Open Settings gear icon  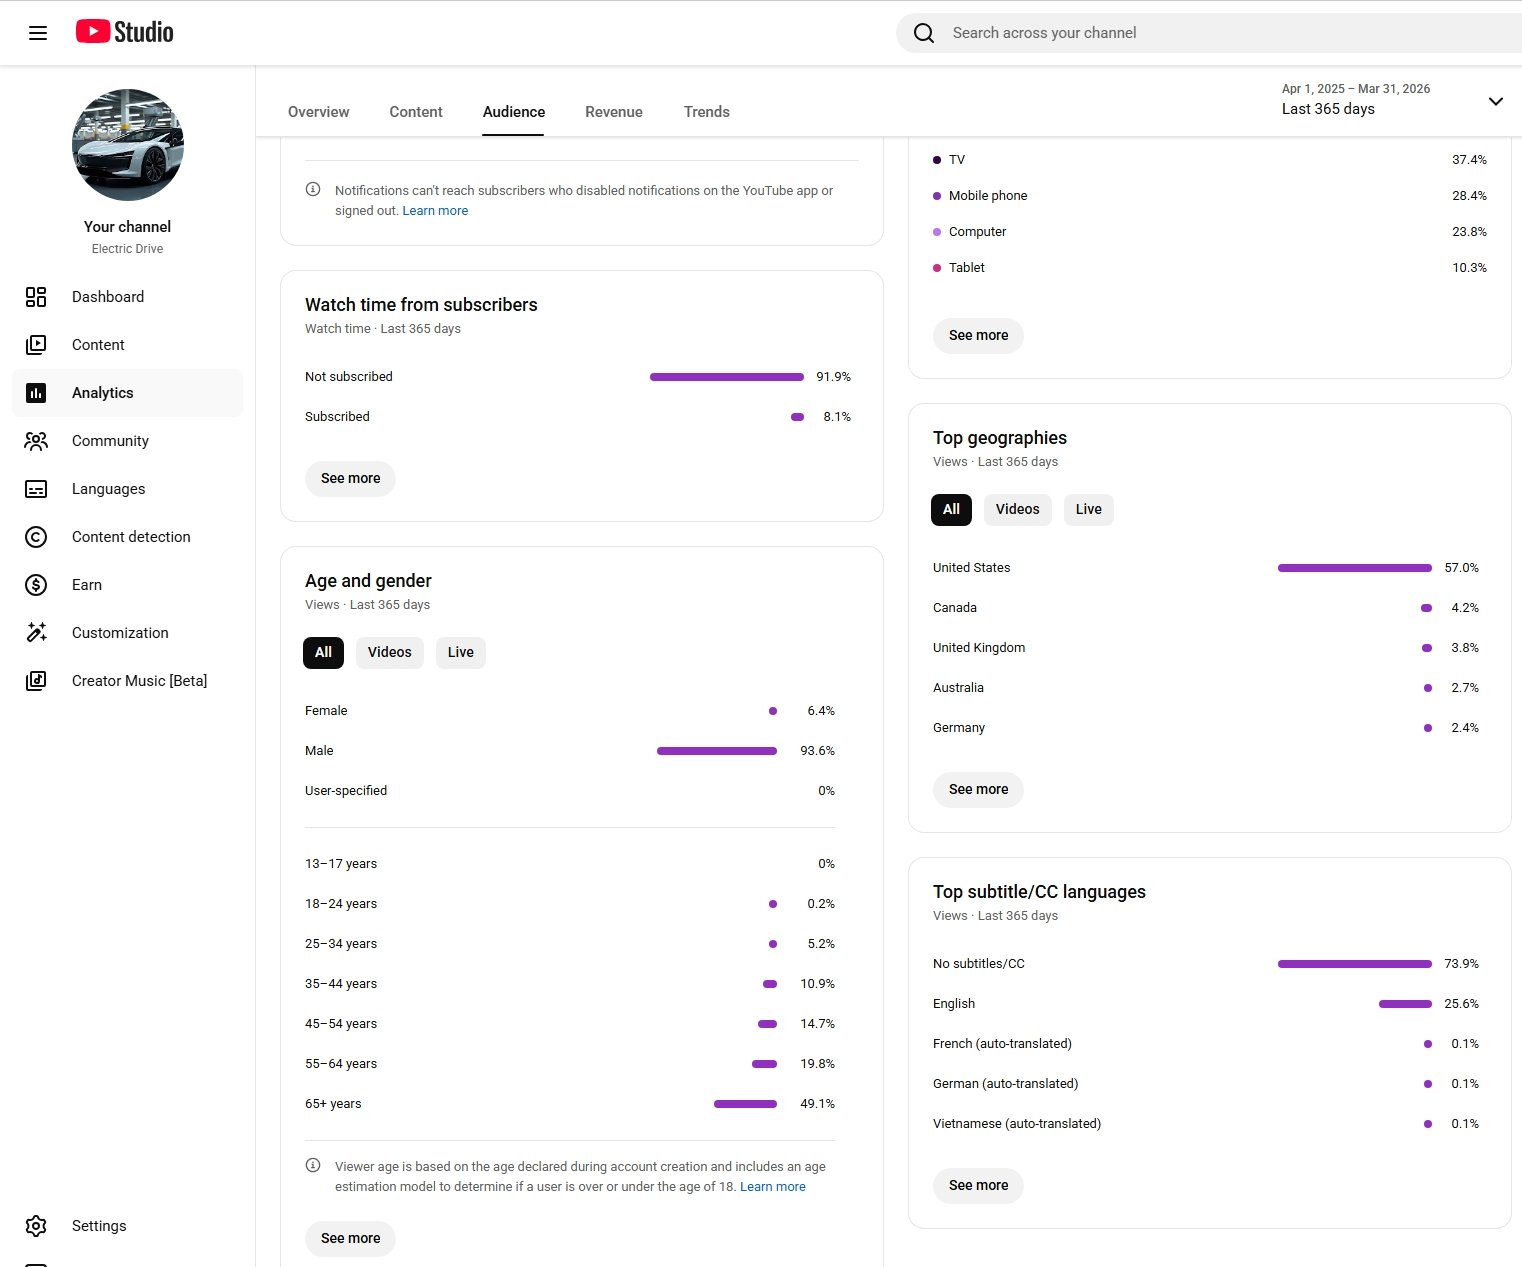[36, 1226]
